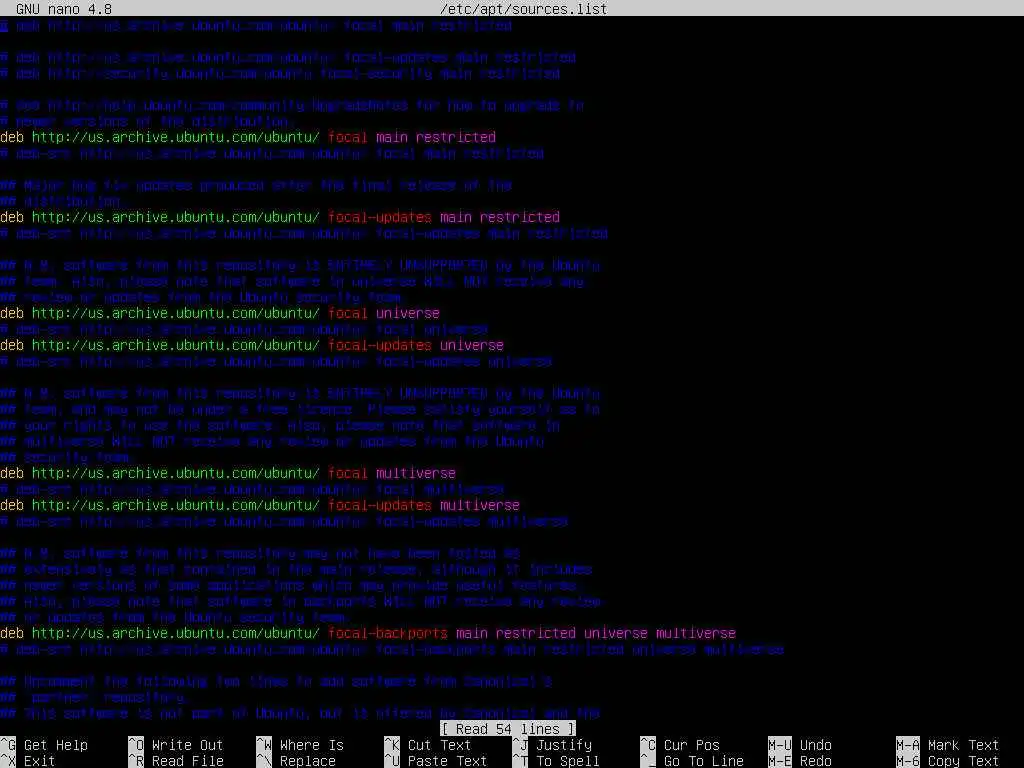Click the word "focal-backports" in the deb line
Viewport: 1024px width, 768px height.
[387, 633]
